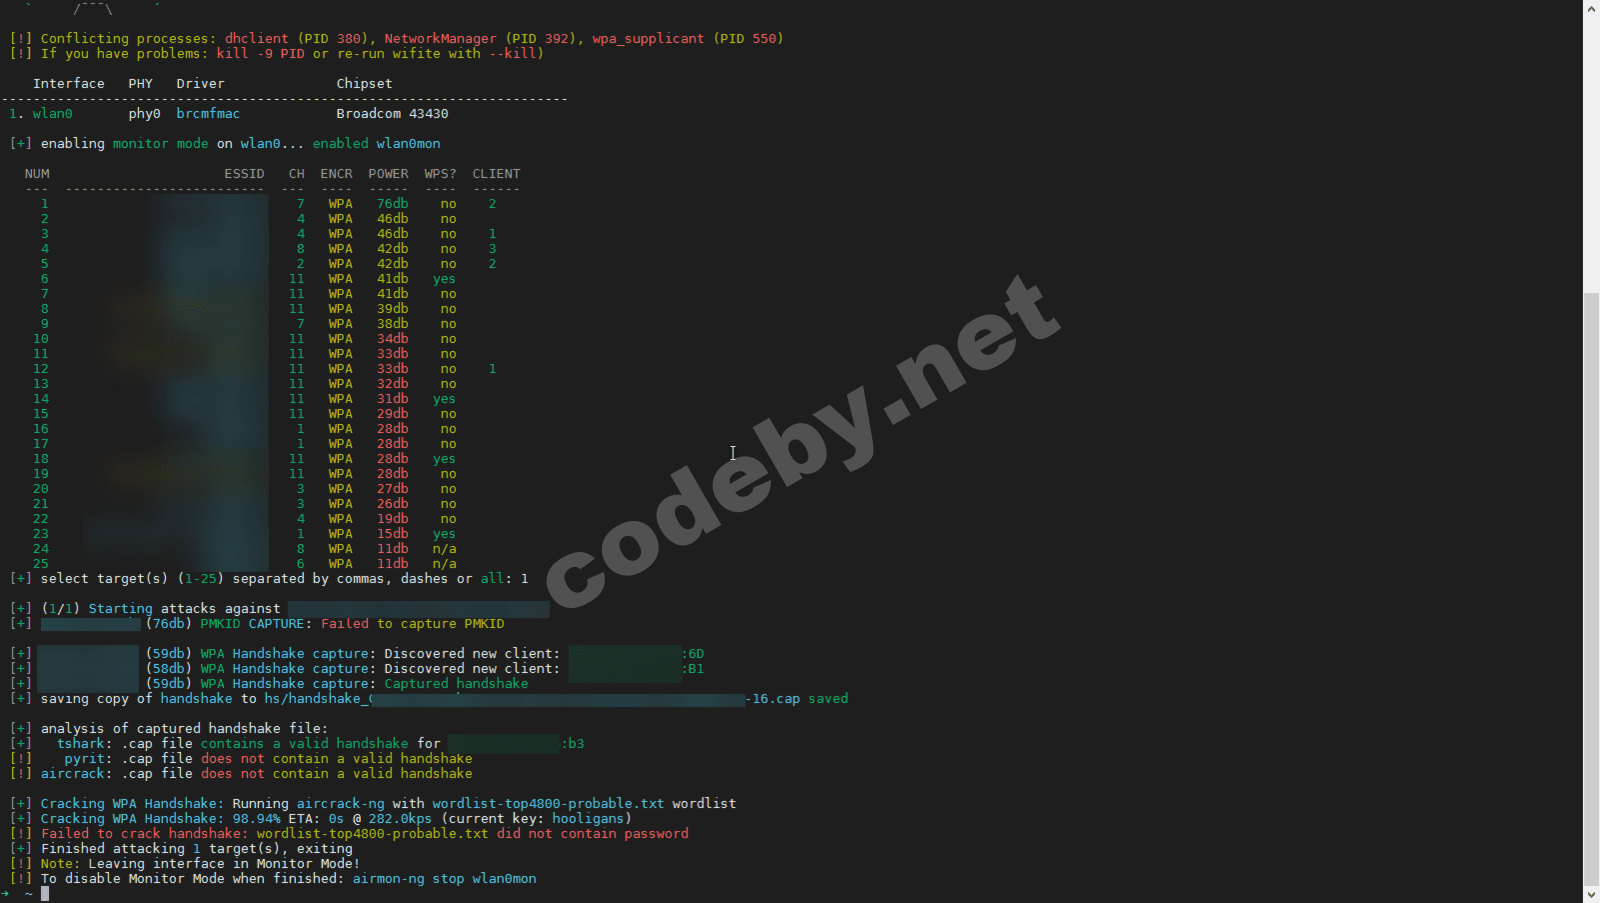Click 'wlan0' in the interface table
1600x903 pixels.
click(x=52, y=114)
